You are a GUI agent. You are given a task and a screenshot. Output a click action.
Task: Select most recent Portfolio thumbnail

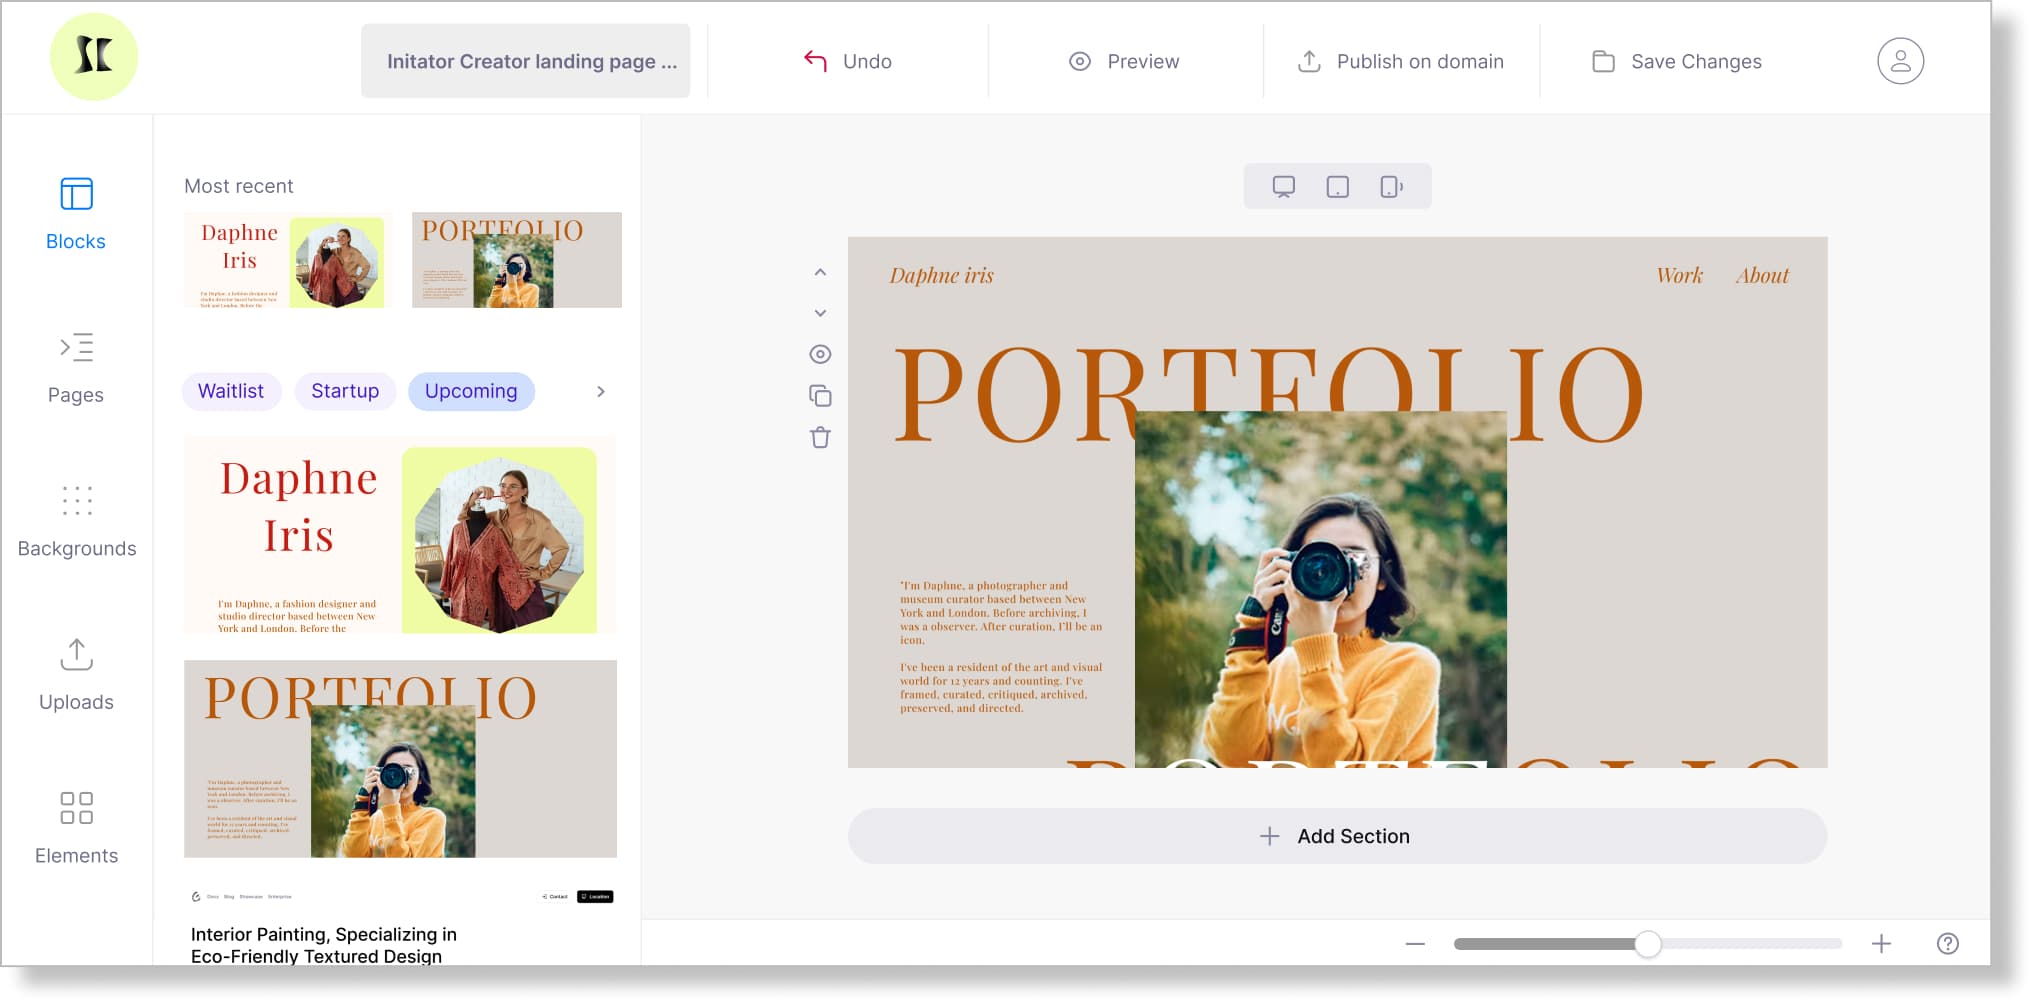click(x=517, y=260)
